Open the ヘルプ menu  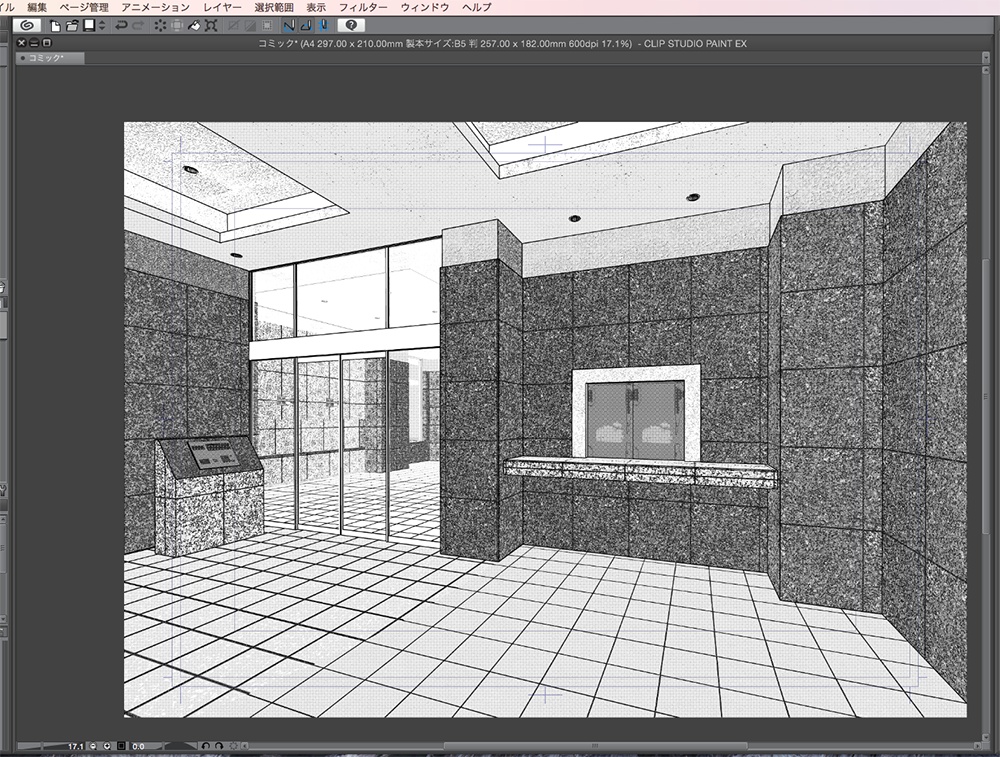pos(477,7)
